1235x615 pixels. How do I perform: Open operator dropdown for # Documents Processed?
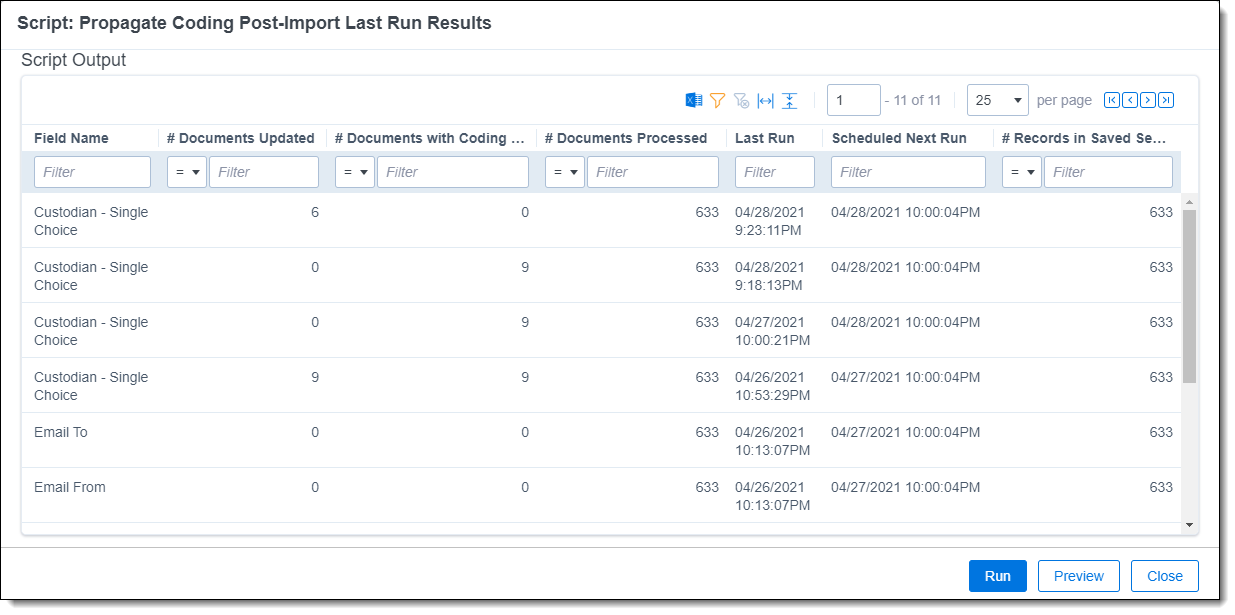tap(565, 172)
